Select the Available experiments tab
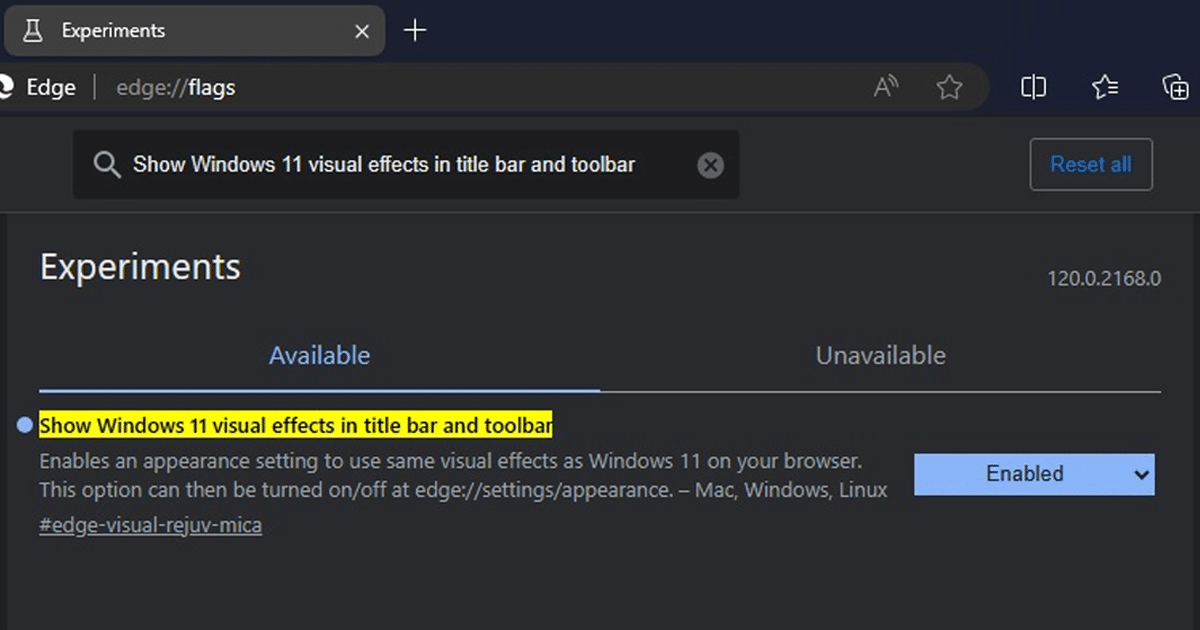 coord(319,355)
